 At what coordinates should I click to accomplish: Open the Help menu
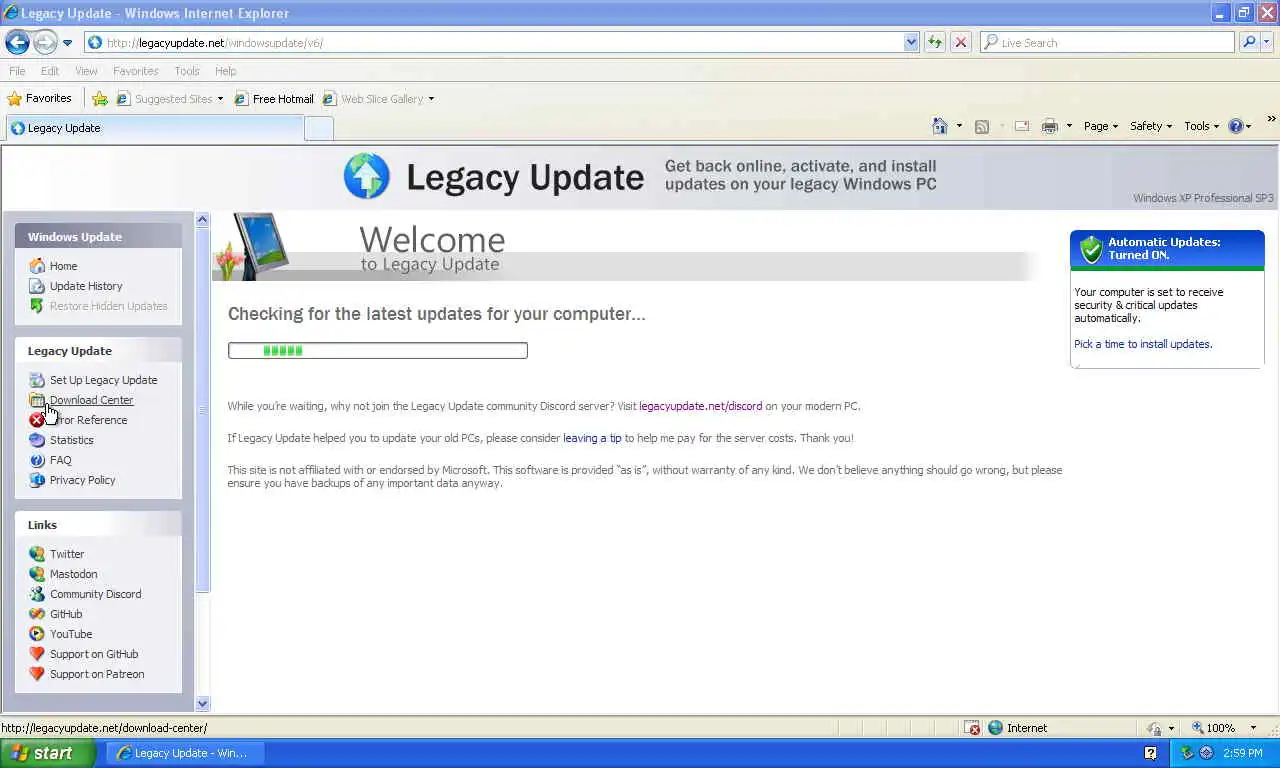click(x=226, y=71)
